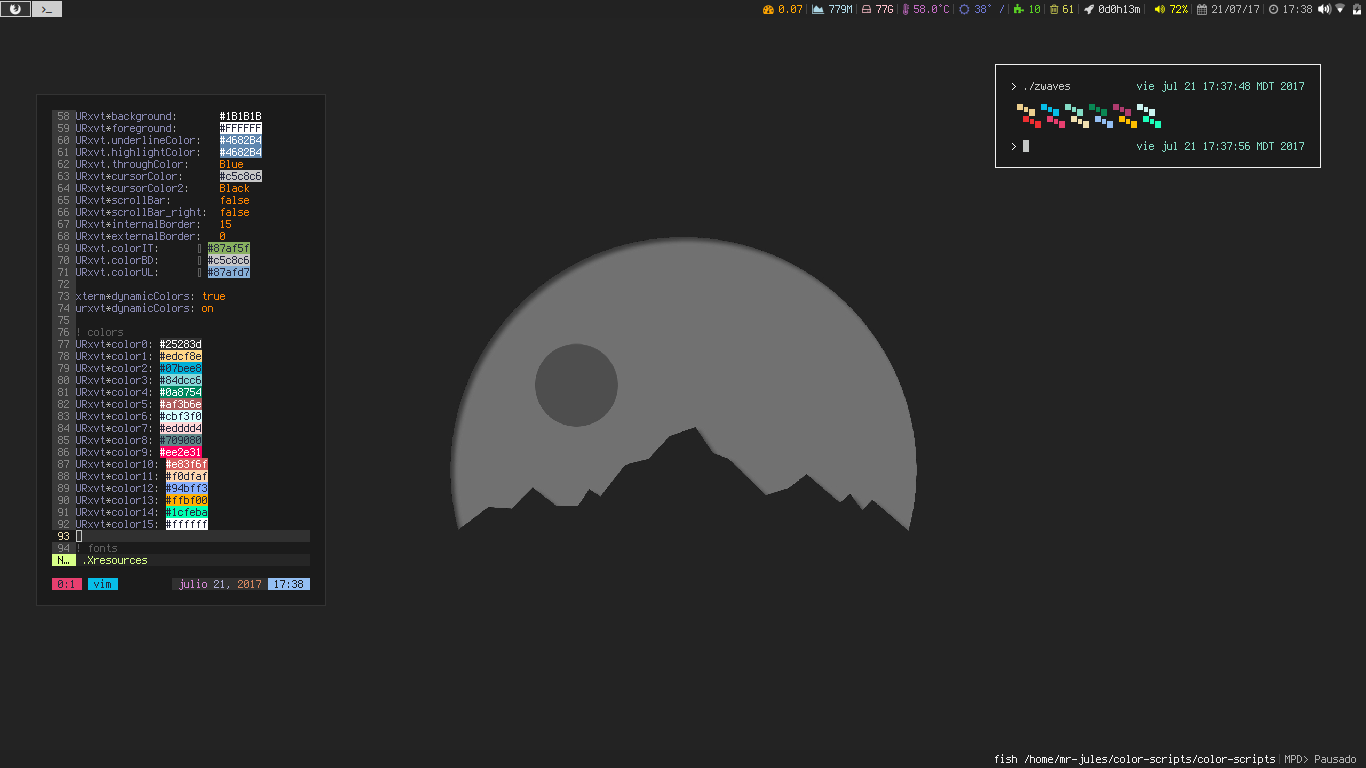Screen dimensions: 1366x768
Task: Click the #edcf8e color1 swatch
Action: [x=181, y=357]
